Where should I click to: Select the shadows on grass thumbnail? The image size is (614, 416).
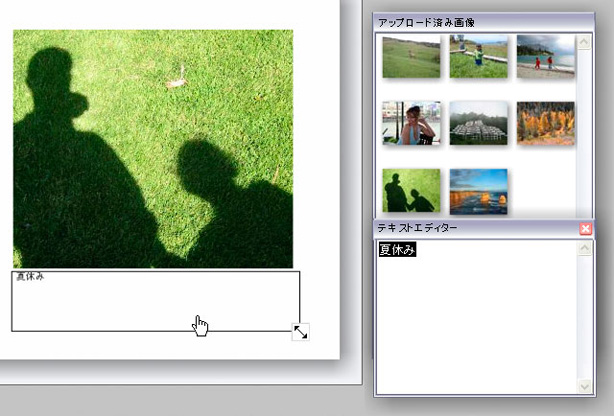[411, 191]
